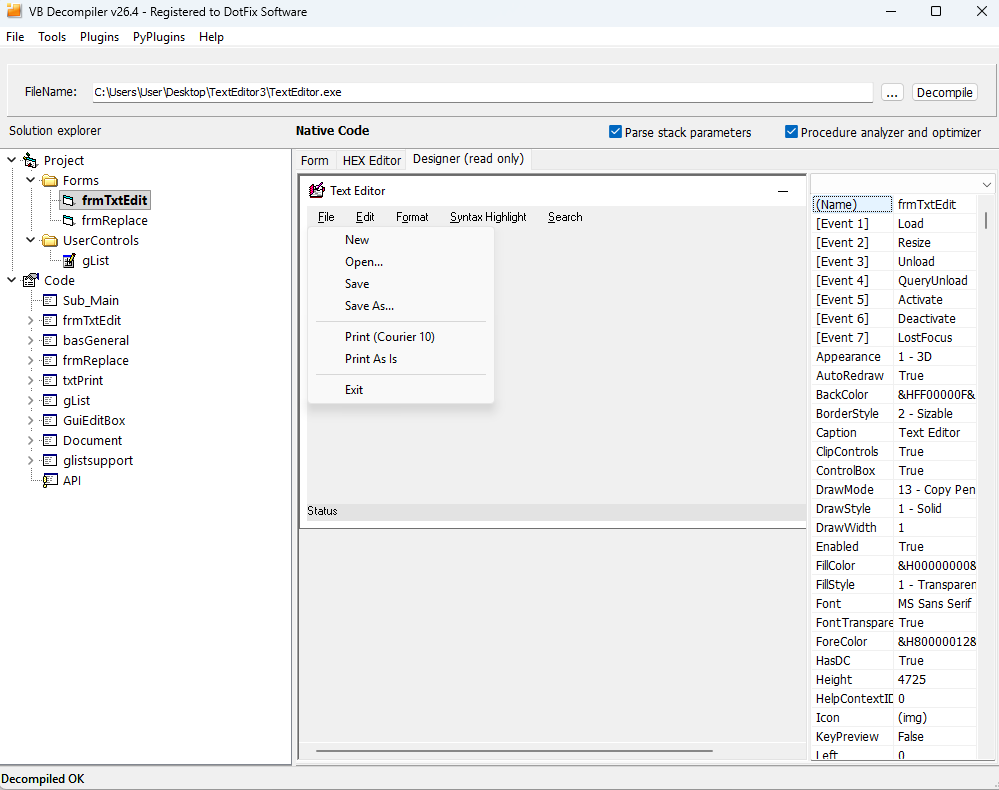Collapse the UserControls folder node

pyautogui.click(x=31, y=240)
